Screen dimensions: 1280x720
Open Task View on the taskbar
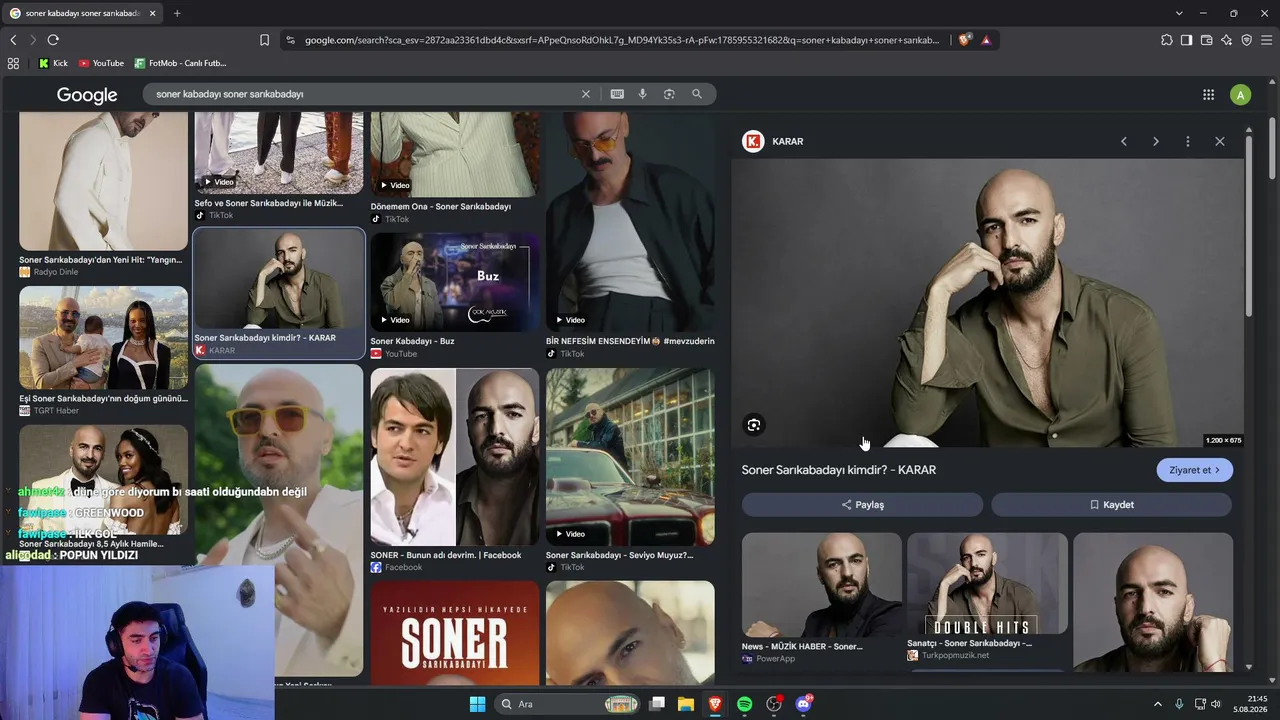click(657, 704)
